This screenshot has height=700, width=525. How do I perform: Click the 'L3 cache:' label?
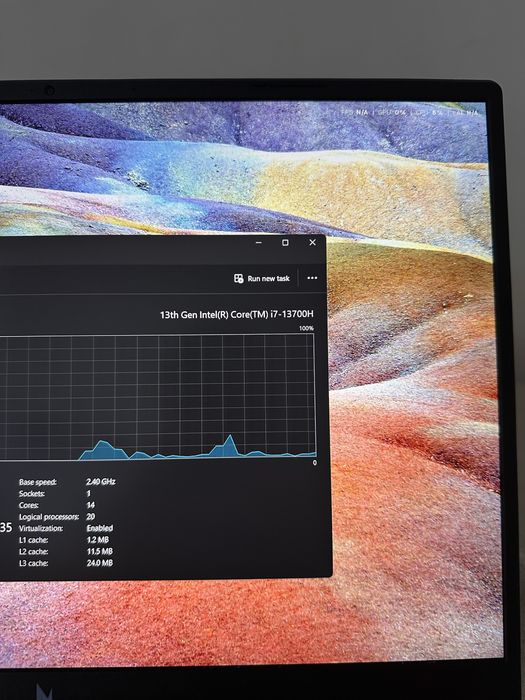pos(33,563)
